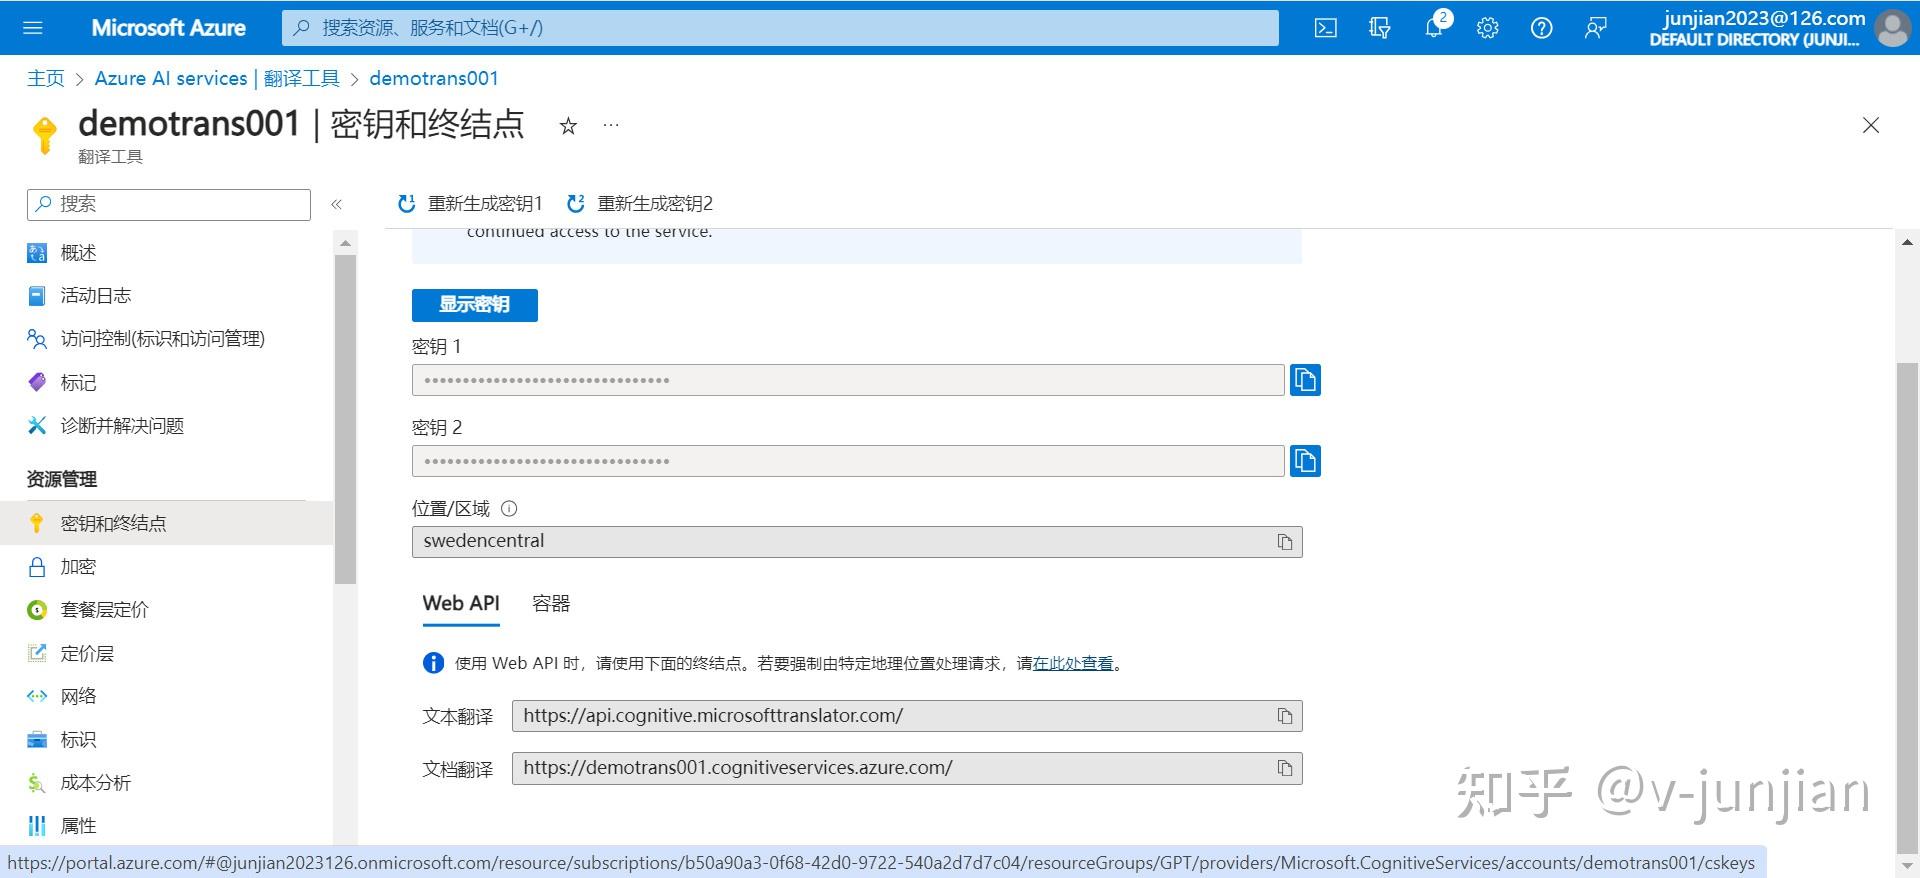Open more options ellipsis beside title
The image size is (1920, 878).
tap(611, 126)
